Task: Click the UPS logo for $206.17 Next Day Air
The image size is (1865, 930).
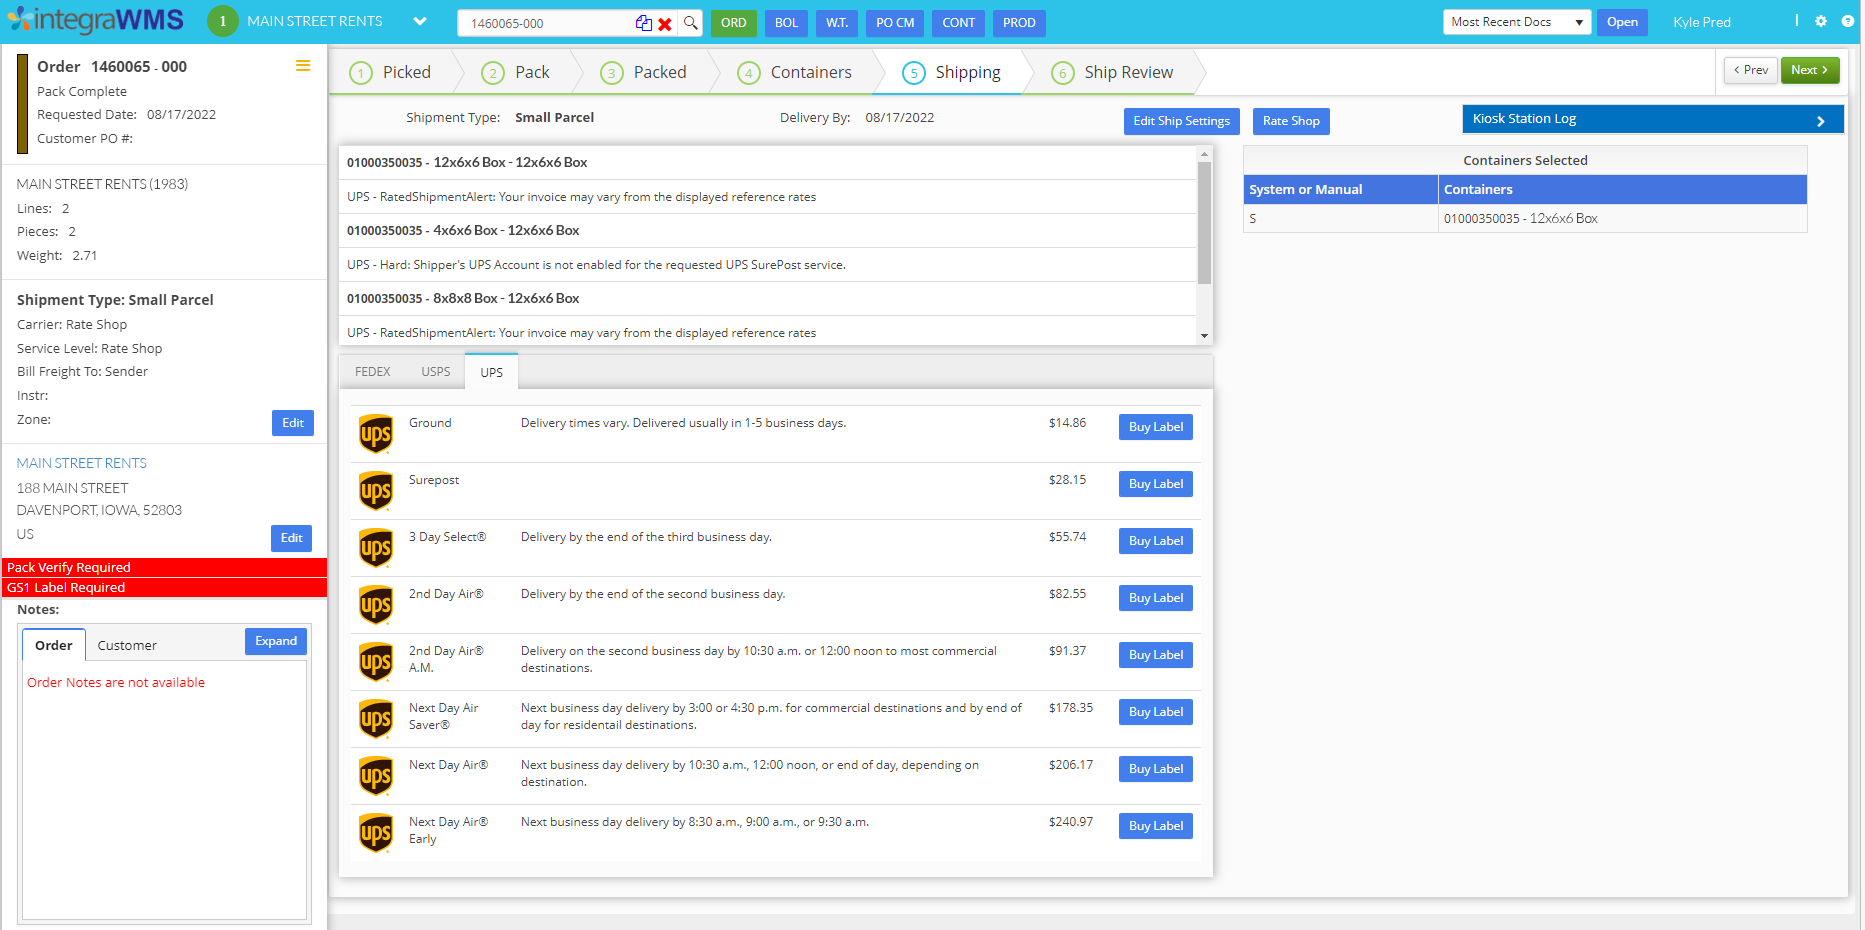Action: coord(376,776)
